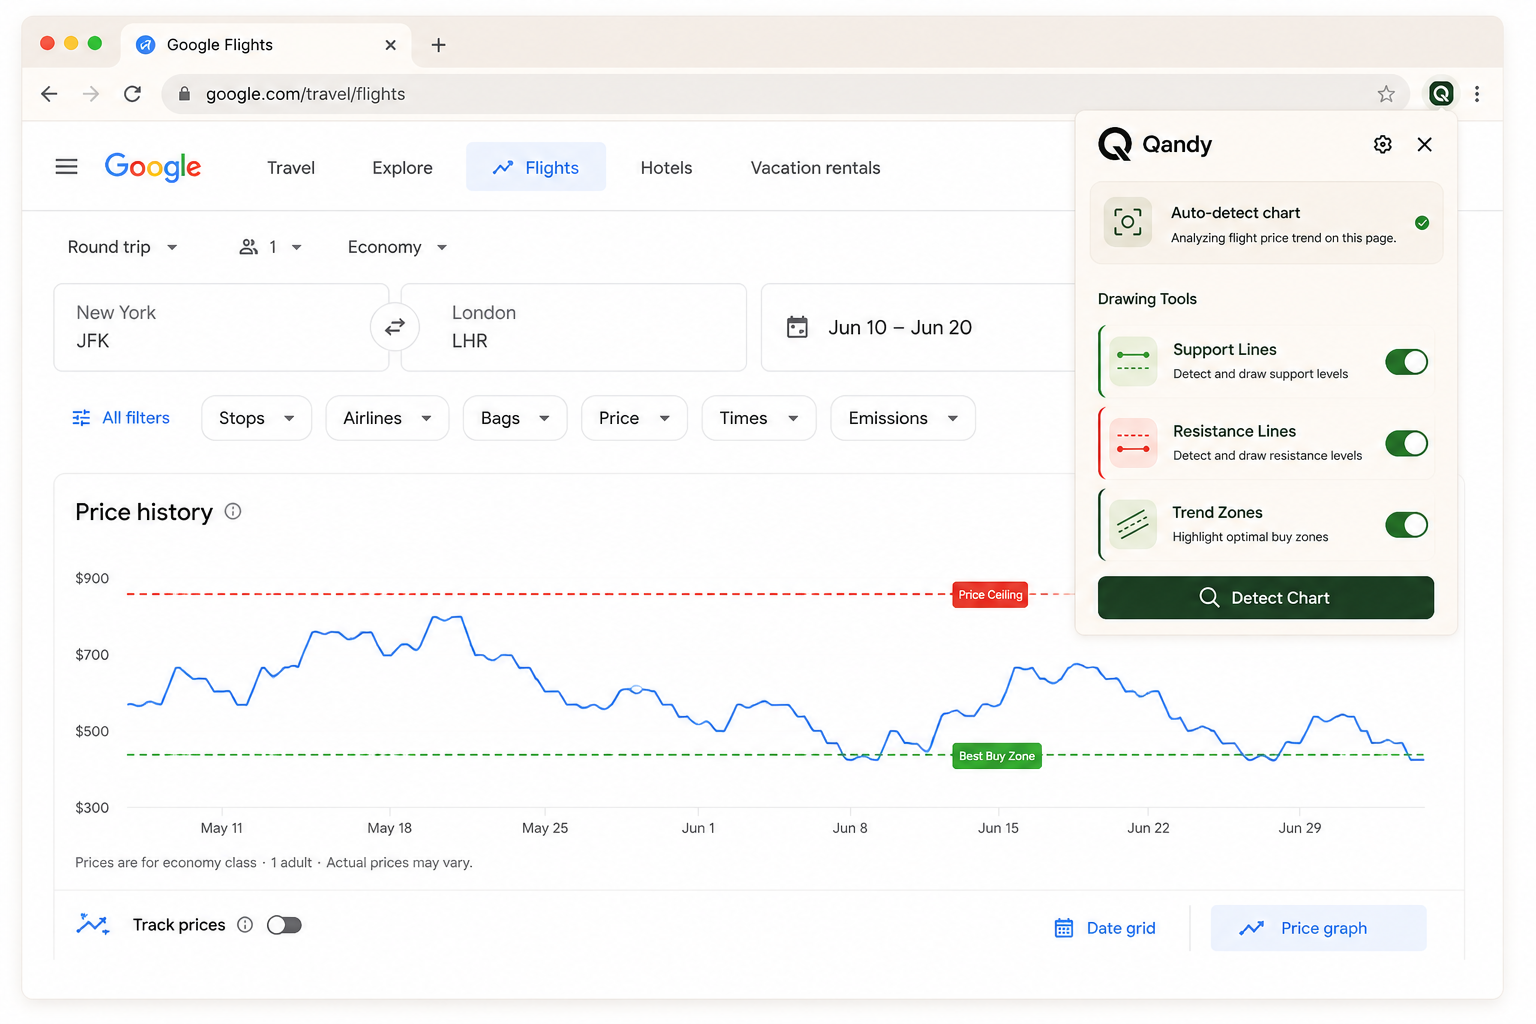Click the browser forward arrow
Viewport: 1536px width, 1024px height.
pyautogui.click(x=91, y=94)
